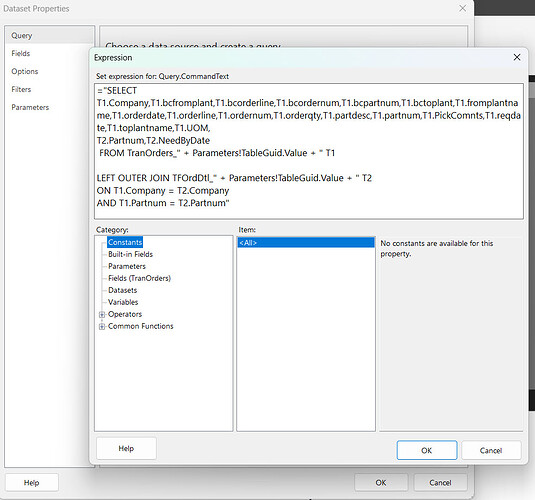
Task: Cancel the Expression dialog
Action: (491, 450)
